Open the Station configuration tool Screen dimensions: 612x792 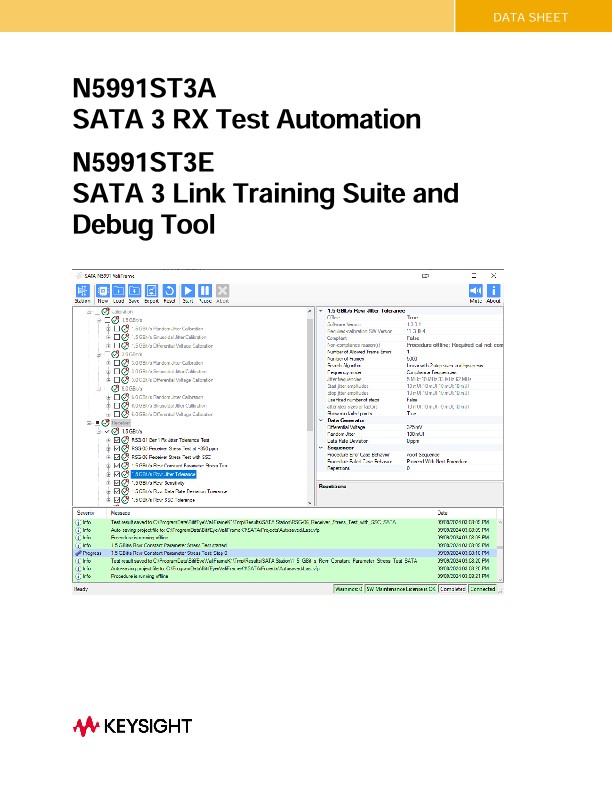tap(82, 291)
